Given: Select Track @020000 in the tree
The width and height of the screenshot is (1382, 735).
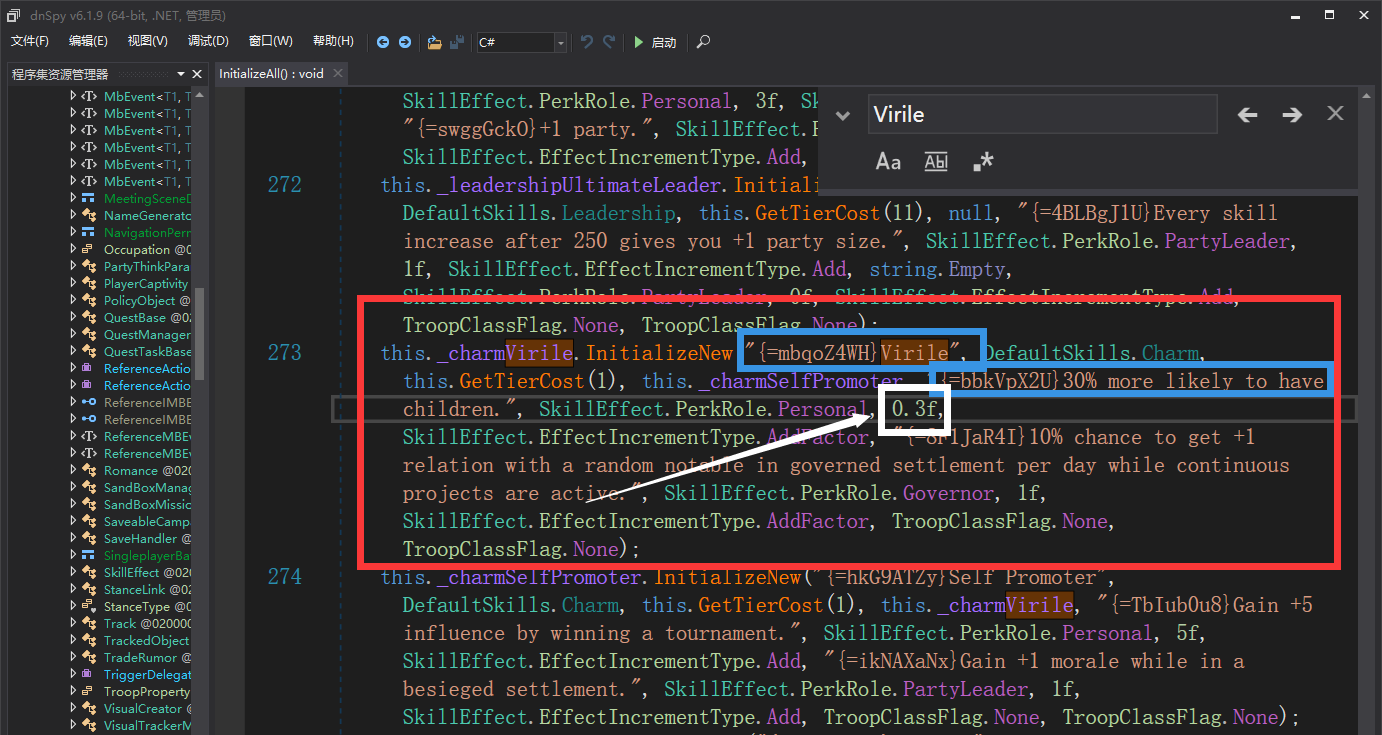Looking at the screenshot, I should pos(147,623).
